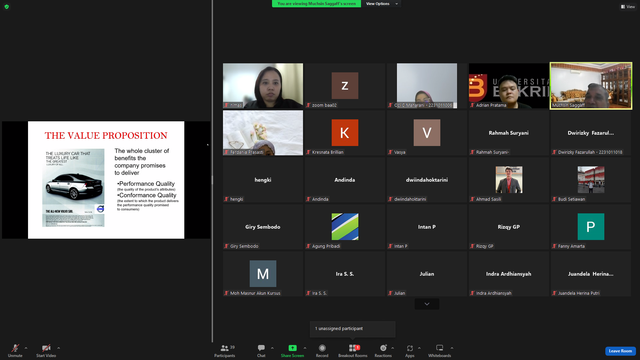Expand reactions options arrow

pyautogui.click(x=393, y=348)
